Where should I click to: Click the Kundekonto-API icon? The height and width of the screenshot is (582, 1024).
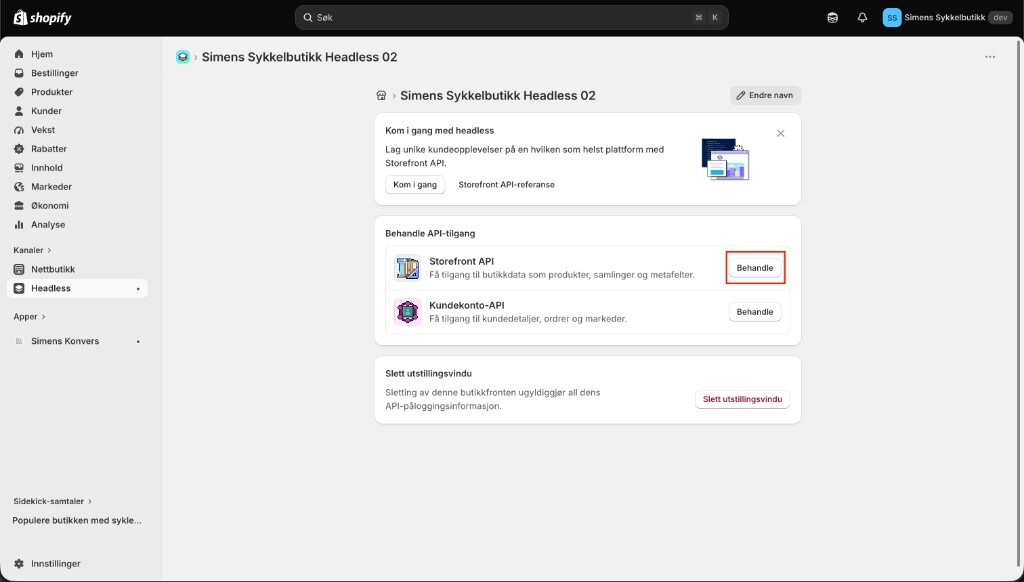(x=408, y=312)
